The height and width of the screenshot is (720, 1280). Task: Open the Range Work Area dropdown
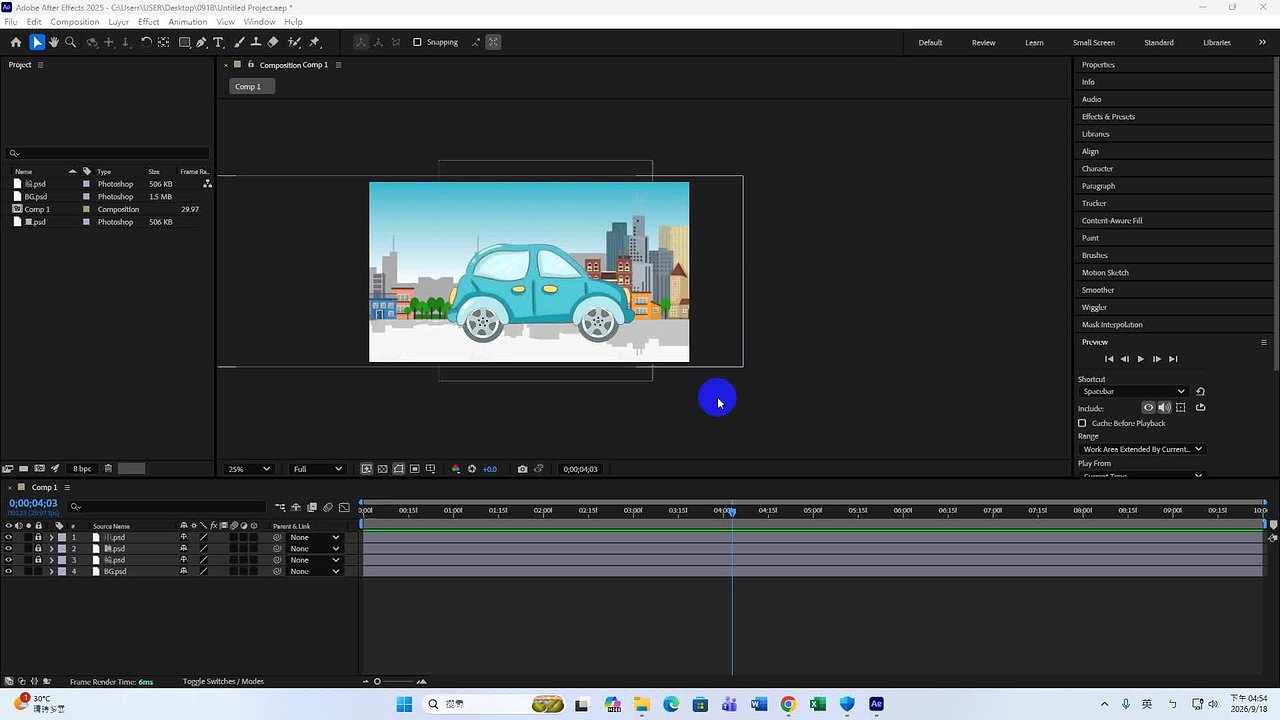point(1142,449)
